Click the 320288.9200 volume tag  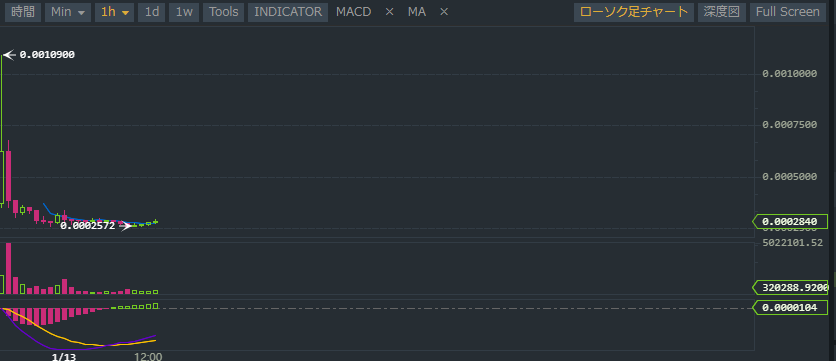[x=790, y=288]
